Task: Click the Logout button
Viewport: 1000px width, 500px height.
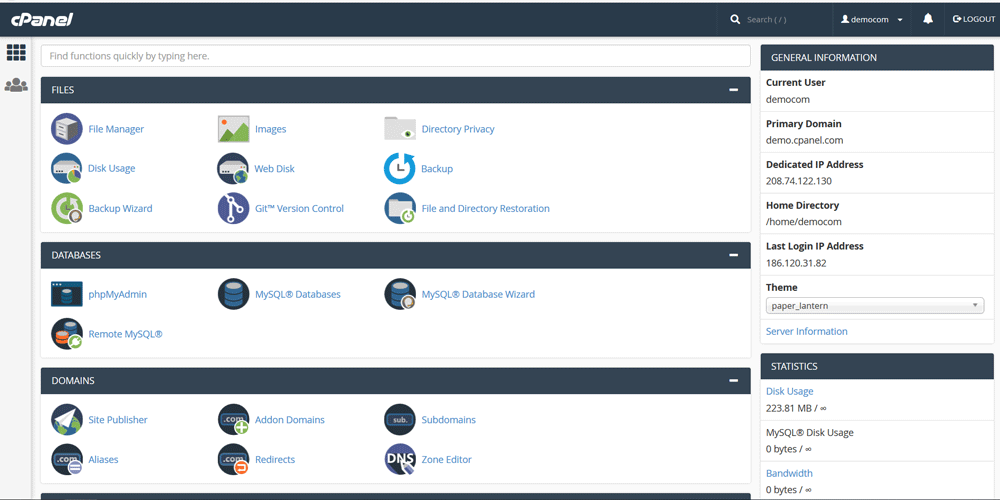Action: tap(973, 19)
